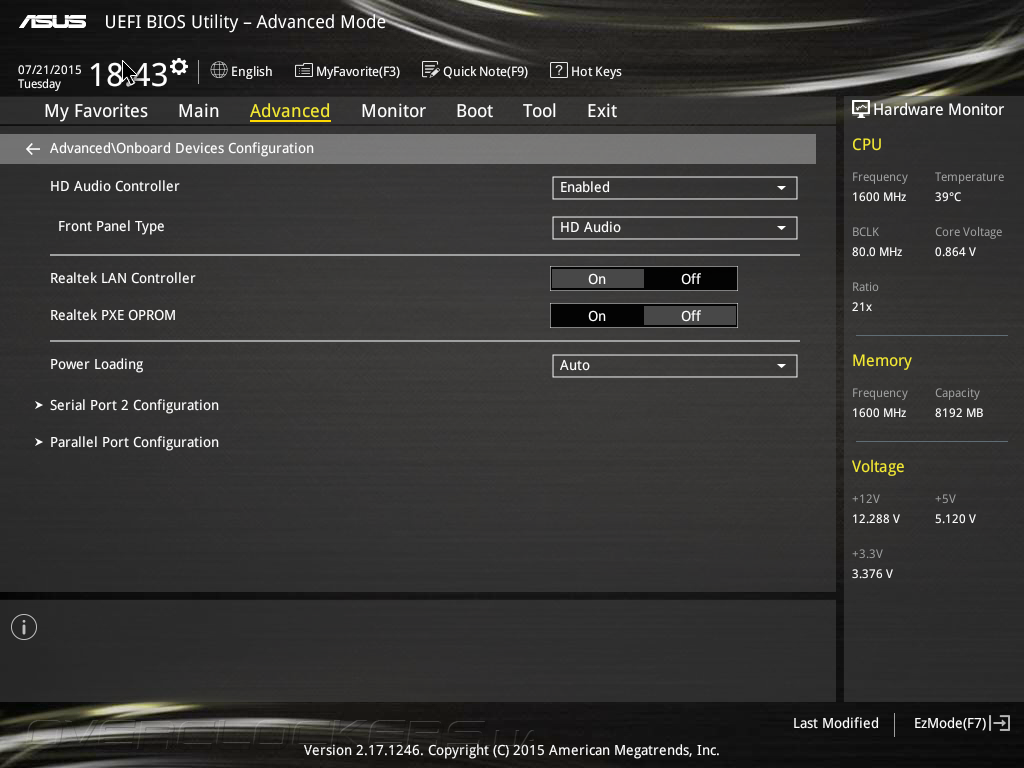This screenshot has width=1024, height=768.
Task: Click the +5V value 5.120 V
Action: [955, 519]
